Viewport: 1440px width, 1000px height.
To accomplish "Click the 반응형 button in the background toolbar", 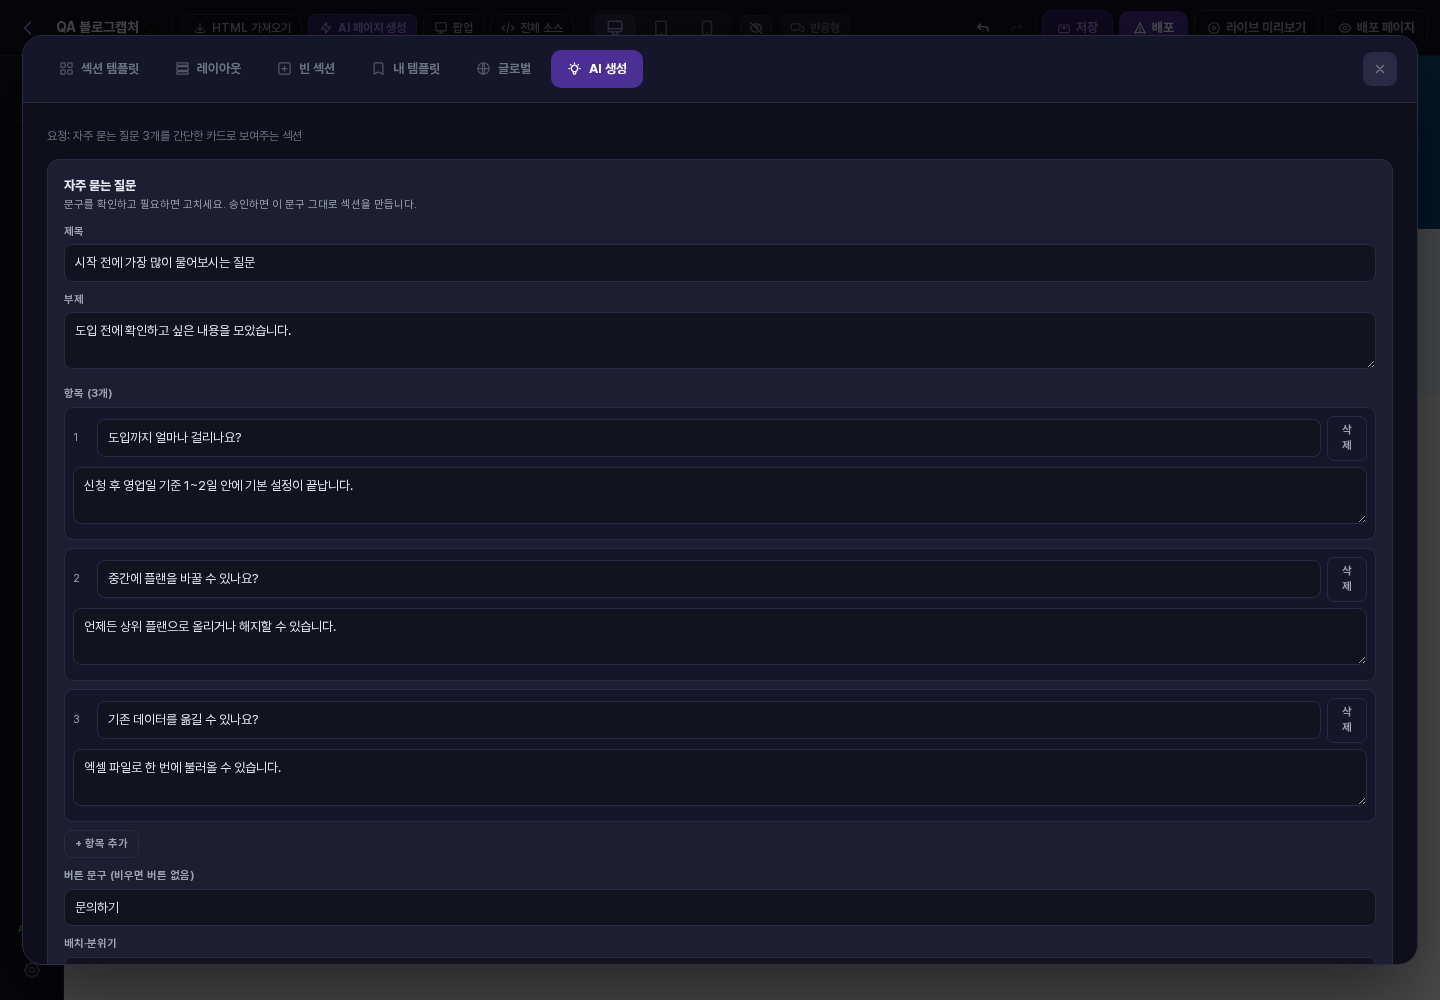I will [x=815, y=28].
